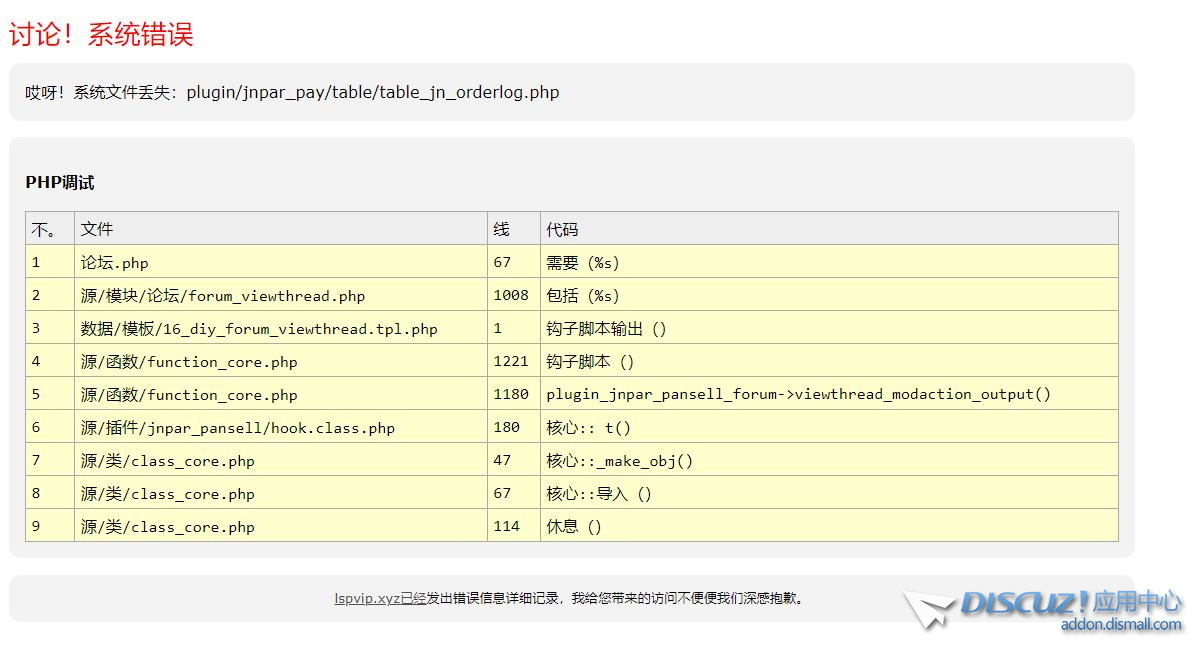1200x650 pixels.
Task: Select the jnpar_pansell/hook.class.php file cell
Action: click(237, 428)
